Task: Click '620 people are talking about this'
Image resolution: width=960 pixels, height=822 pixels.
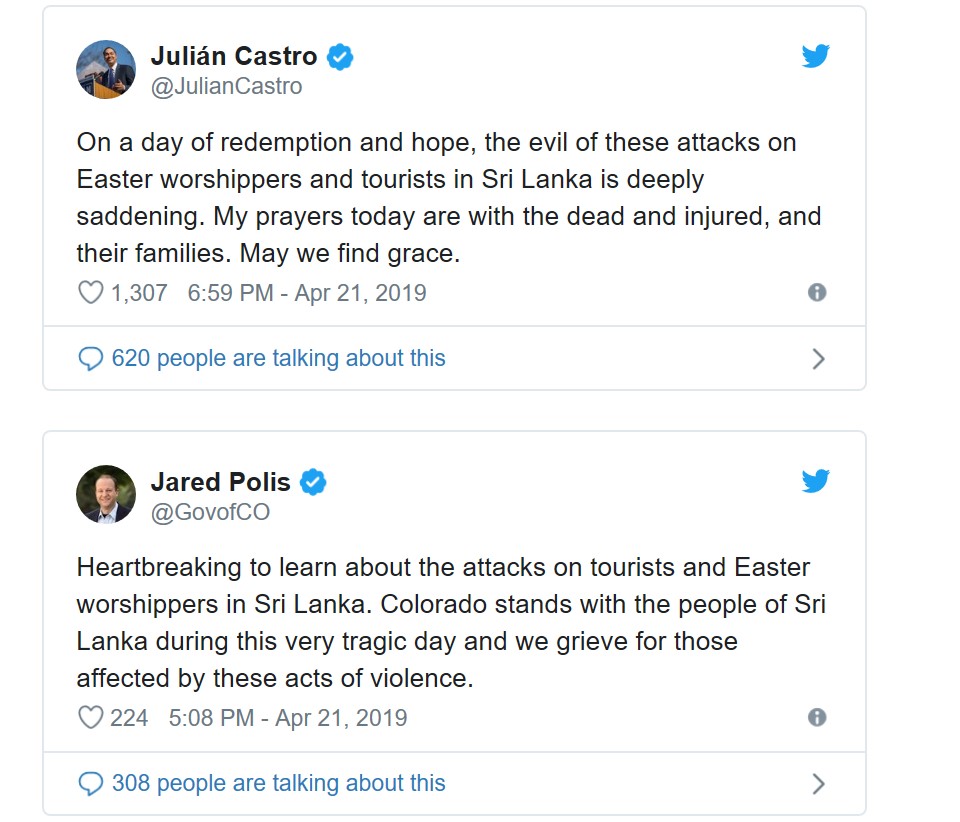Action: point(278,359)
